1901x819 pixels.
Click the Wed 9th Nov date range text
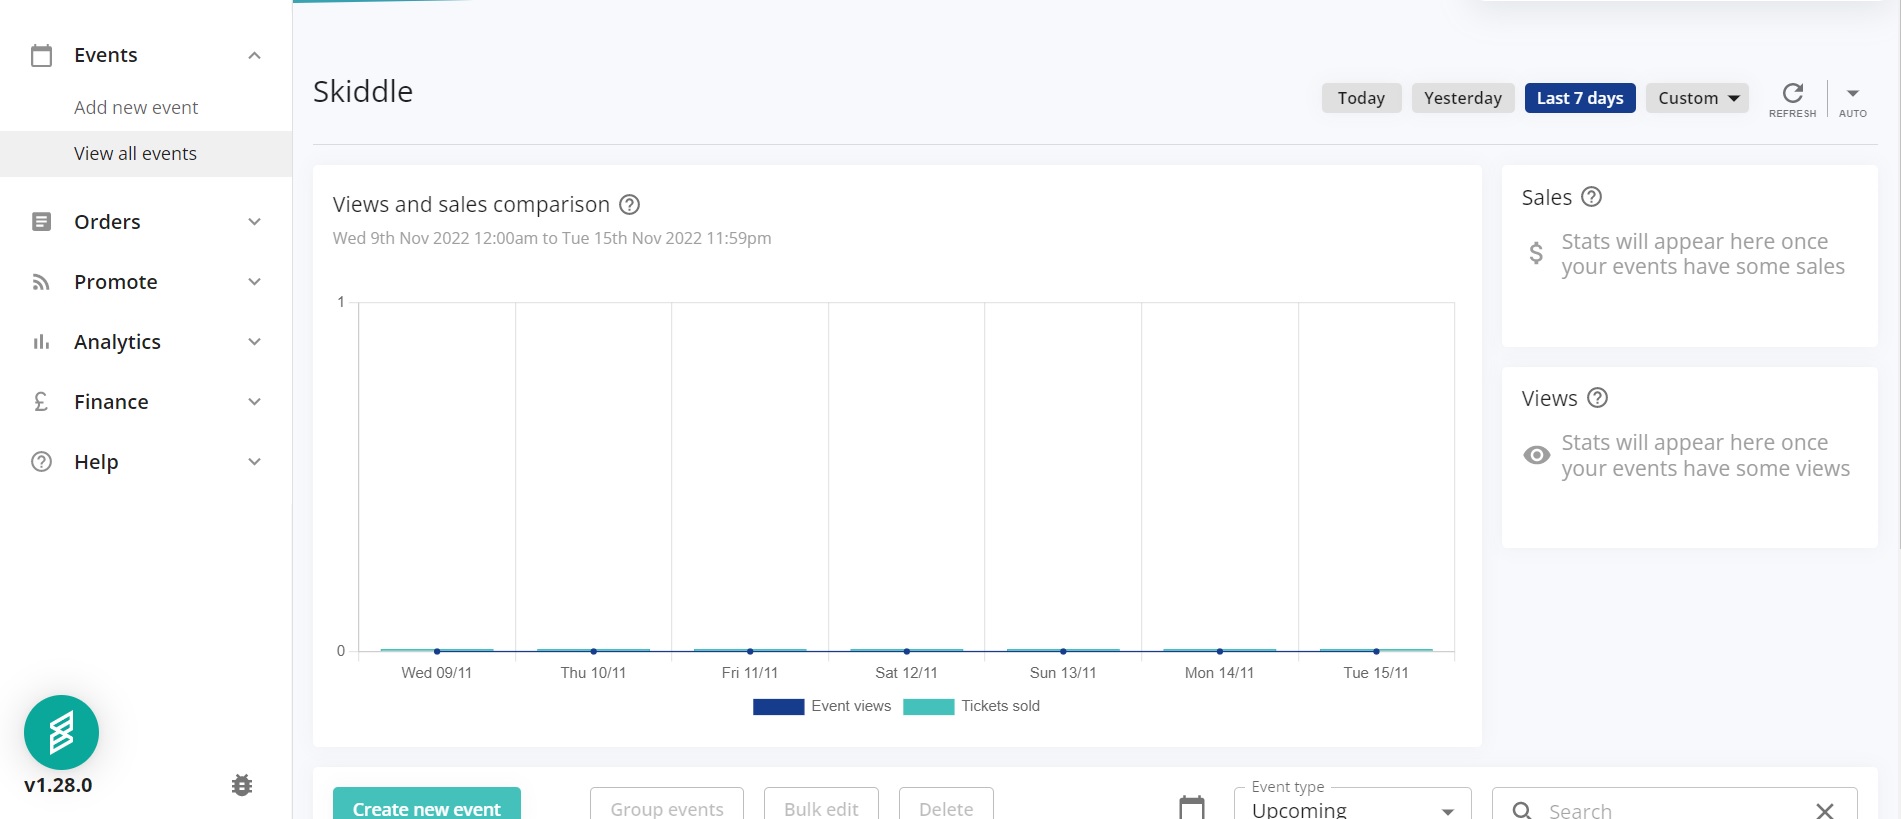click(x=552, y=238)
